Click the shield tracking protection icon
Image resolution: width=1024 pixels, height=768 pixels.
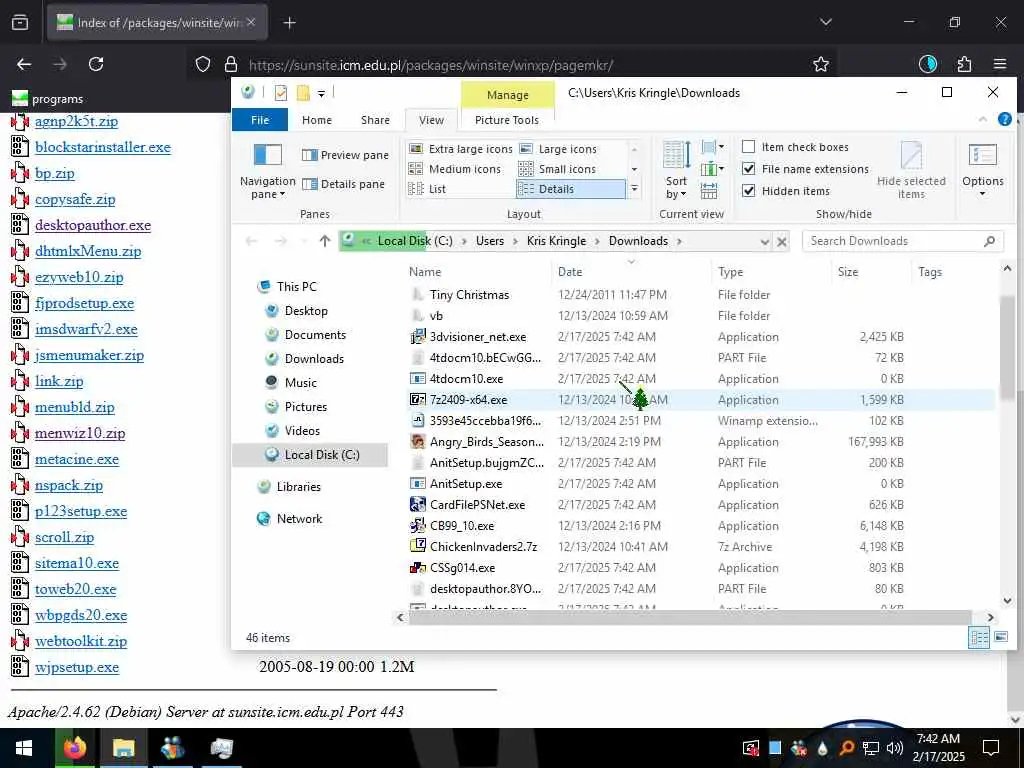[203, 64]
